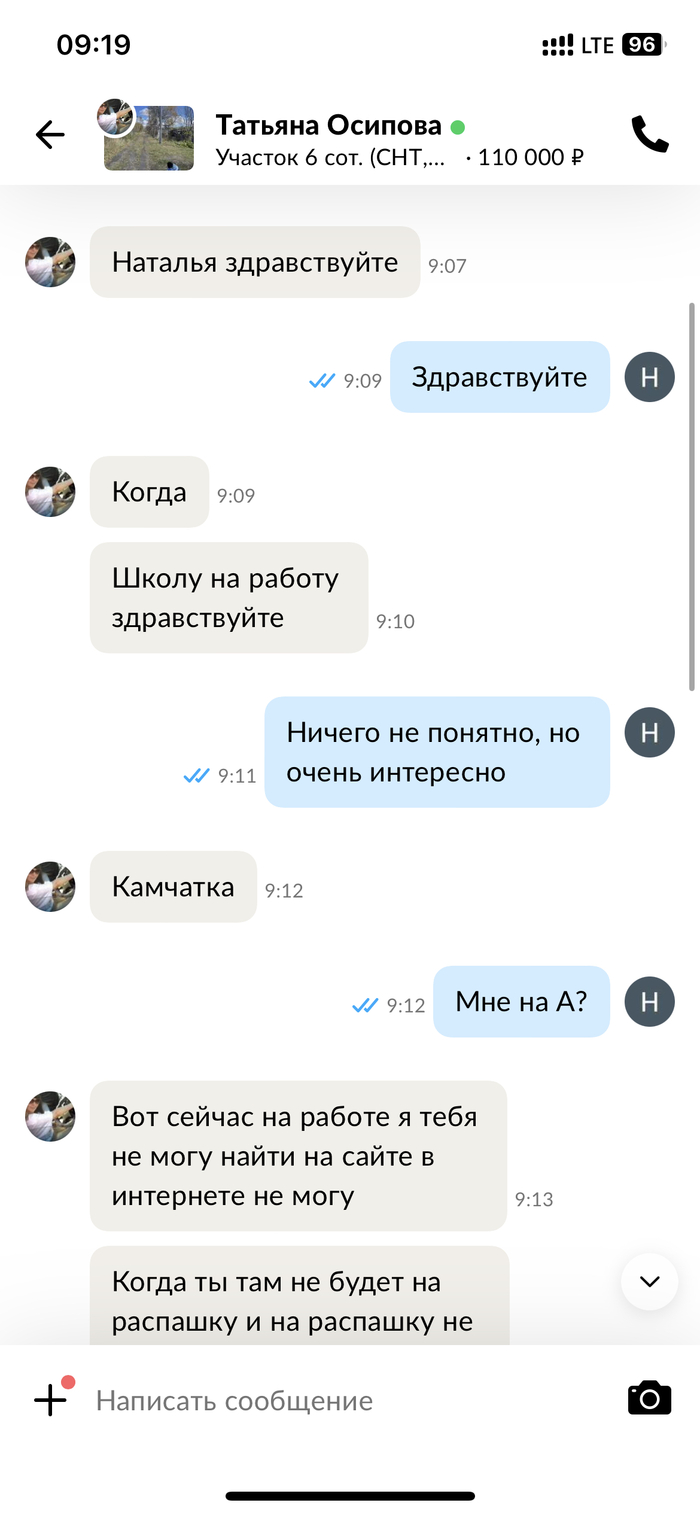
Task: Call Татьяна Осипова with phone icon
Action: 650,134
